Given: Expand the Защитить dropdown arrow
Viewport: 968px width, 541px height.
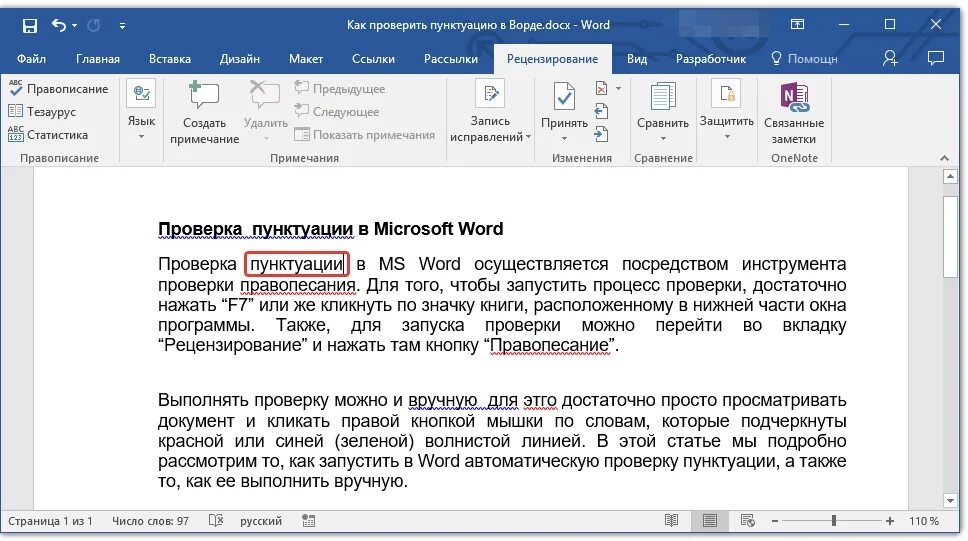Looking at the screenshot, I should (727, 136).
